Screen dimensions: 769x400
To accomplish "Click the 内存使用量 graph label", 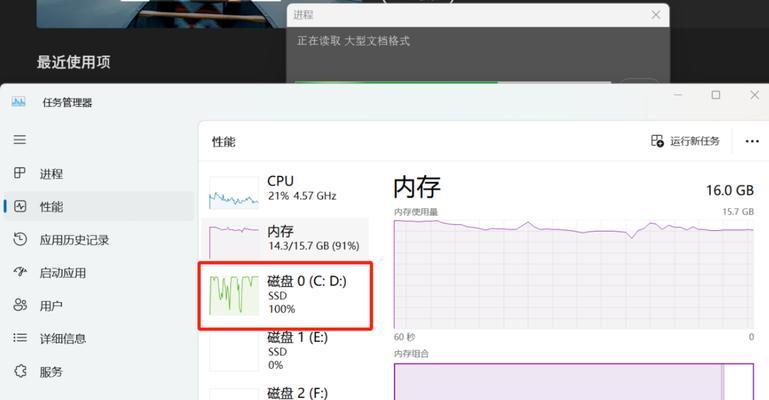I will 416,212.
